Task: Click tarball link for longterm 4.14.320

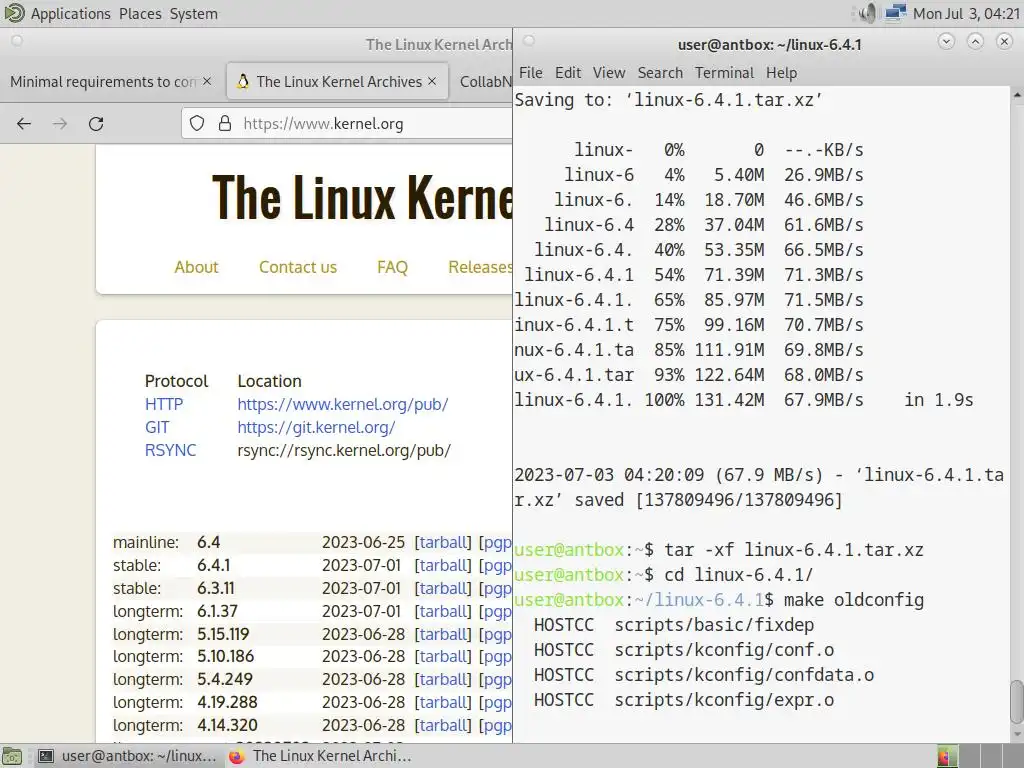Action: pyautogui.click(x=443, y=725)
